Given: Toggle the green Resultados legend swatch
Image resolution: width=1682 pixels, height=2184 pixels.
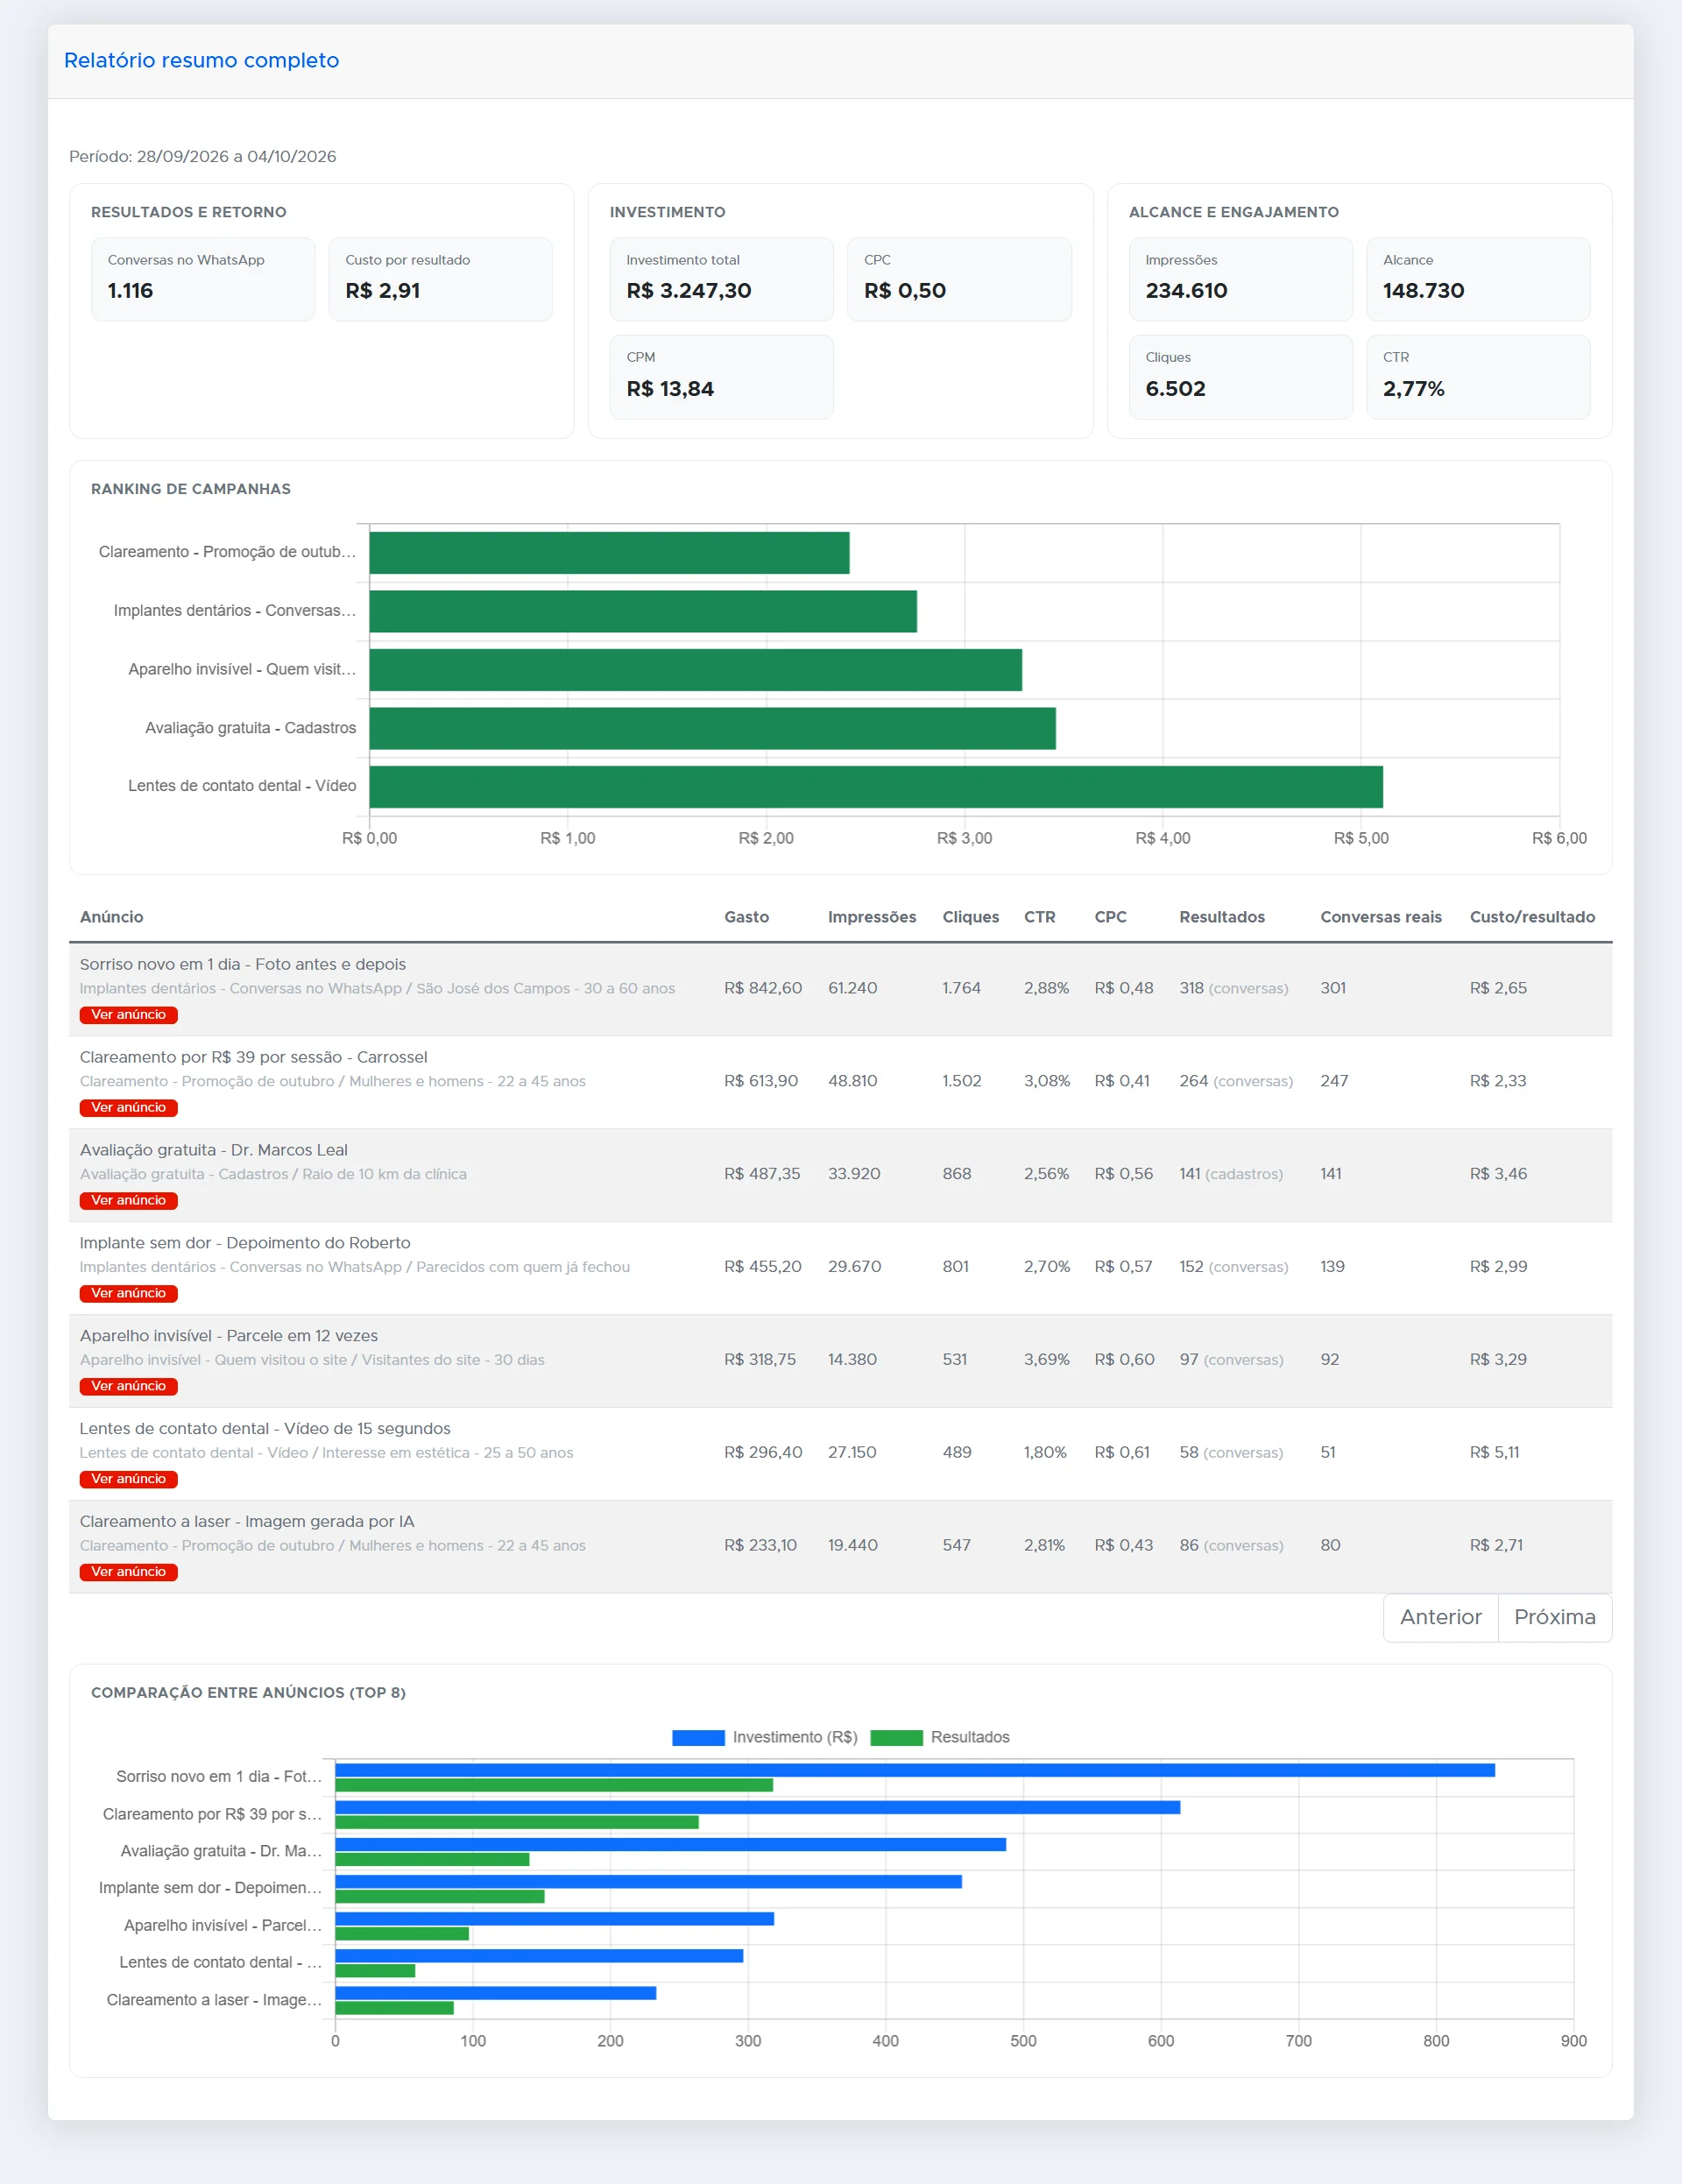Looking at the screenshot, I should tap(896, 1738).
